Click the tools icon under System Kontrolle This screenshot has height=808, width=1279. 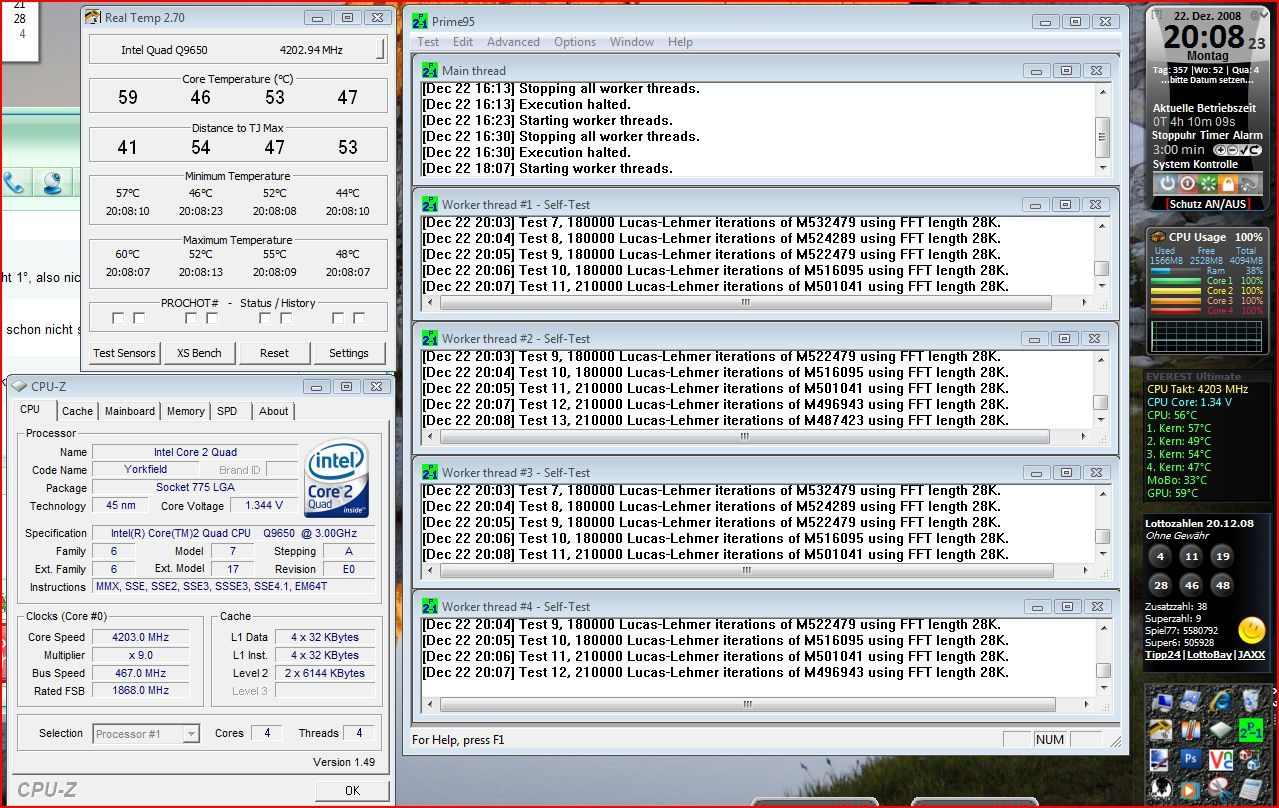(x=1249, y=184)
